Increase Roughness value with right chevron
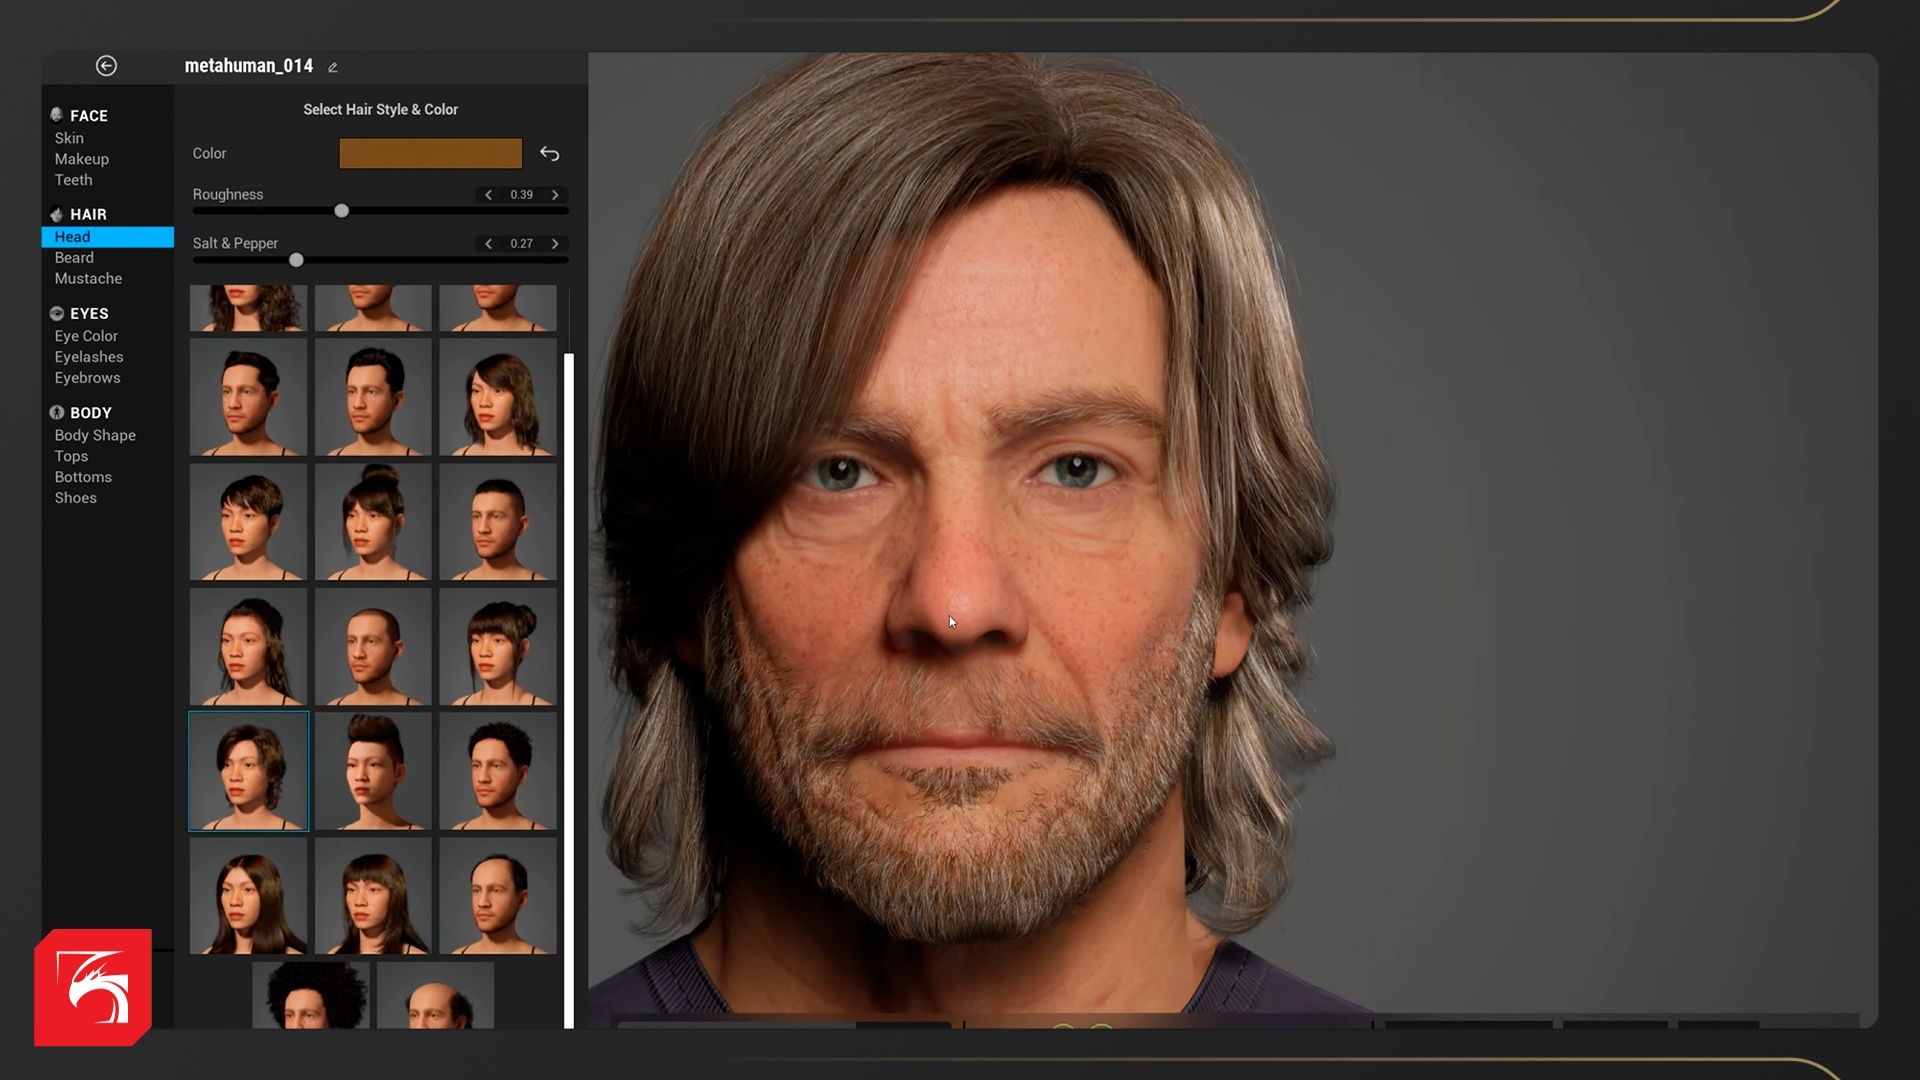The image size is (1920, 1080). 555,195
